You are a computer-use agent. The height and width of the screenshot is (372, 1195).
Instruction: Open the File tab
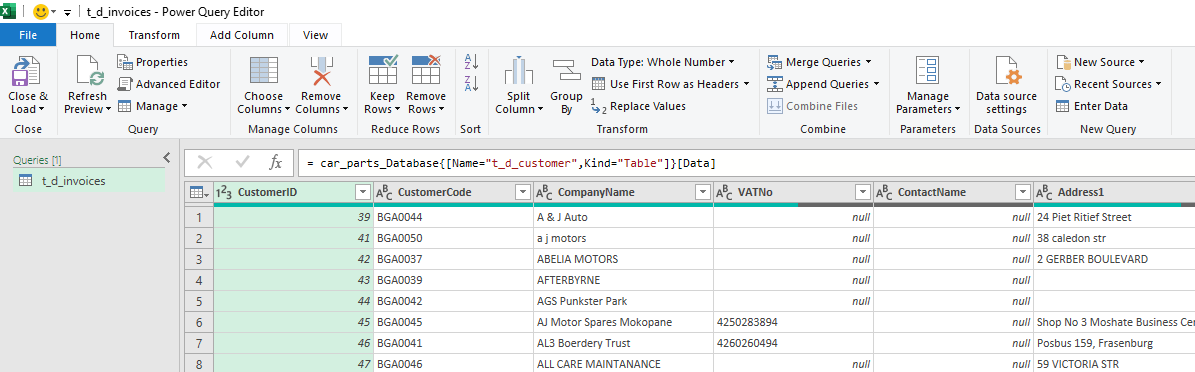click(x=28, y=35)
